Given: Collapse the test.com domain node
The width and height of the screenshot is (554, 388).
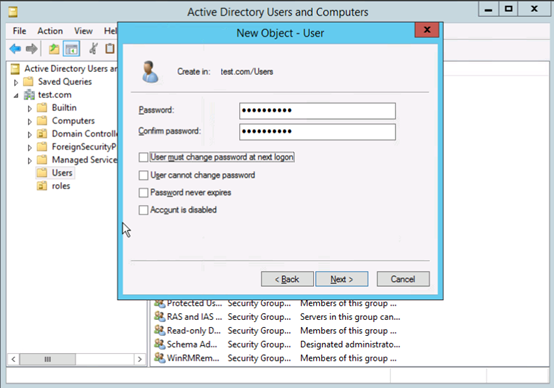Looking at the screenshot, I should [x=16, y=96].
